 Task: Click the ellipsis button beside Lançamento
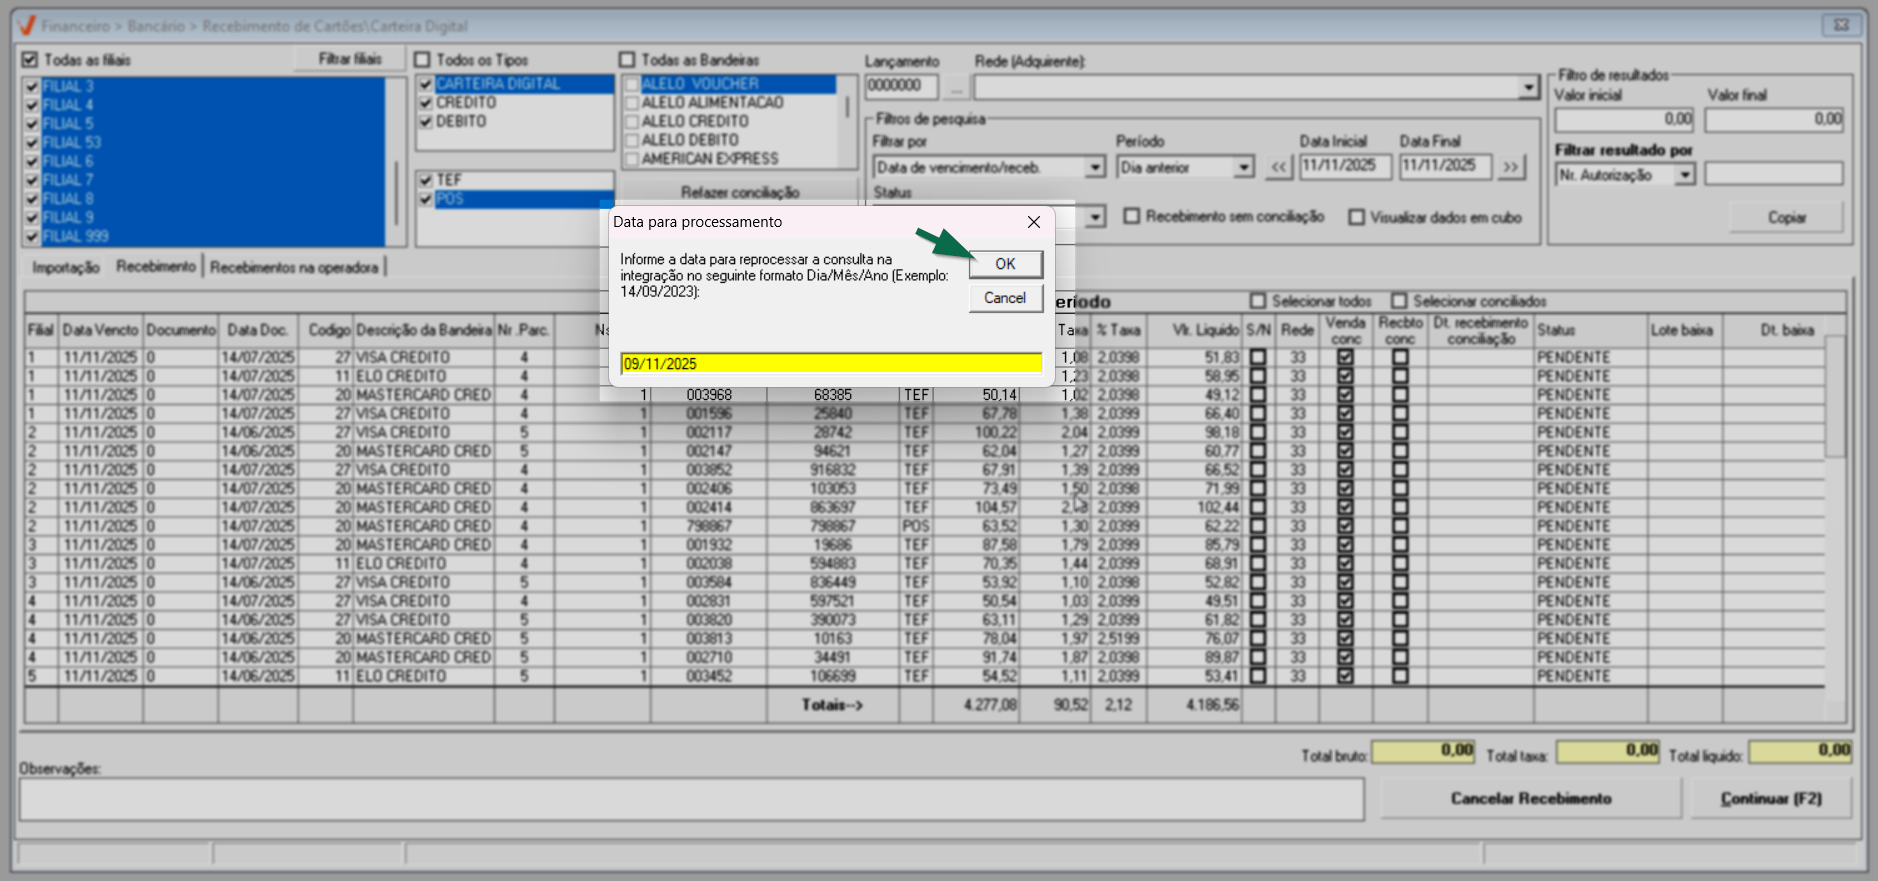956,88
